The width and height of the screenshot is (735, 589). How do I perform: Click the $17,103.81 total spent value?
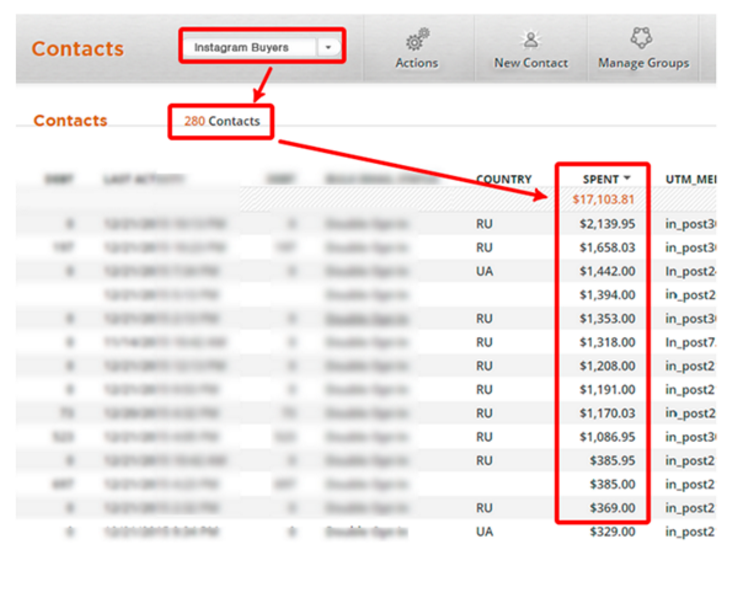pos(603,199)
